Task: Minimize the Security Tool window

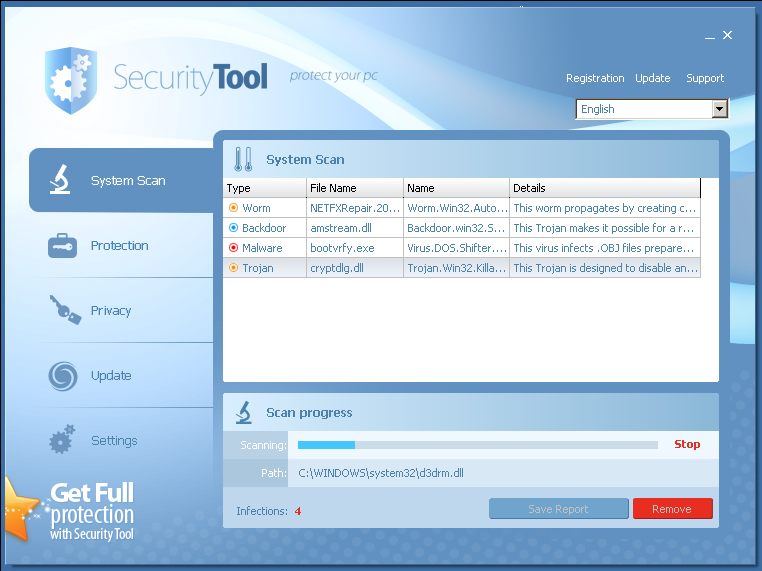Action: coord(710,36)
